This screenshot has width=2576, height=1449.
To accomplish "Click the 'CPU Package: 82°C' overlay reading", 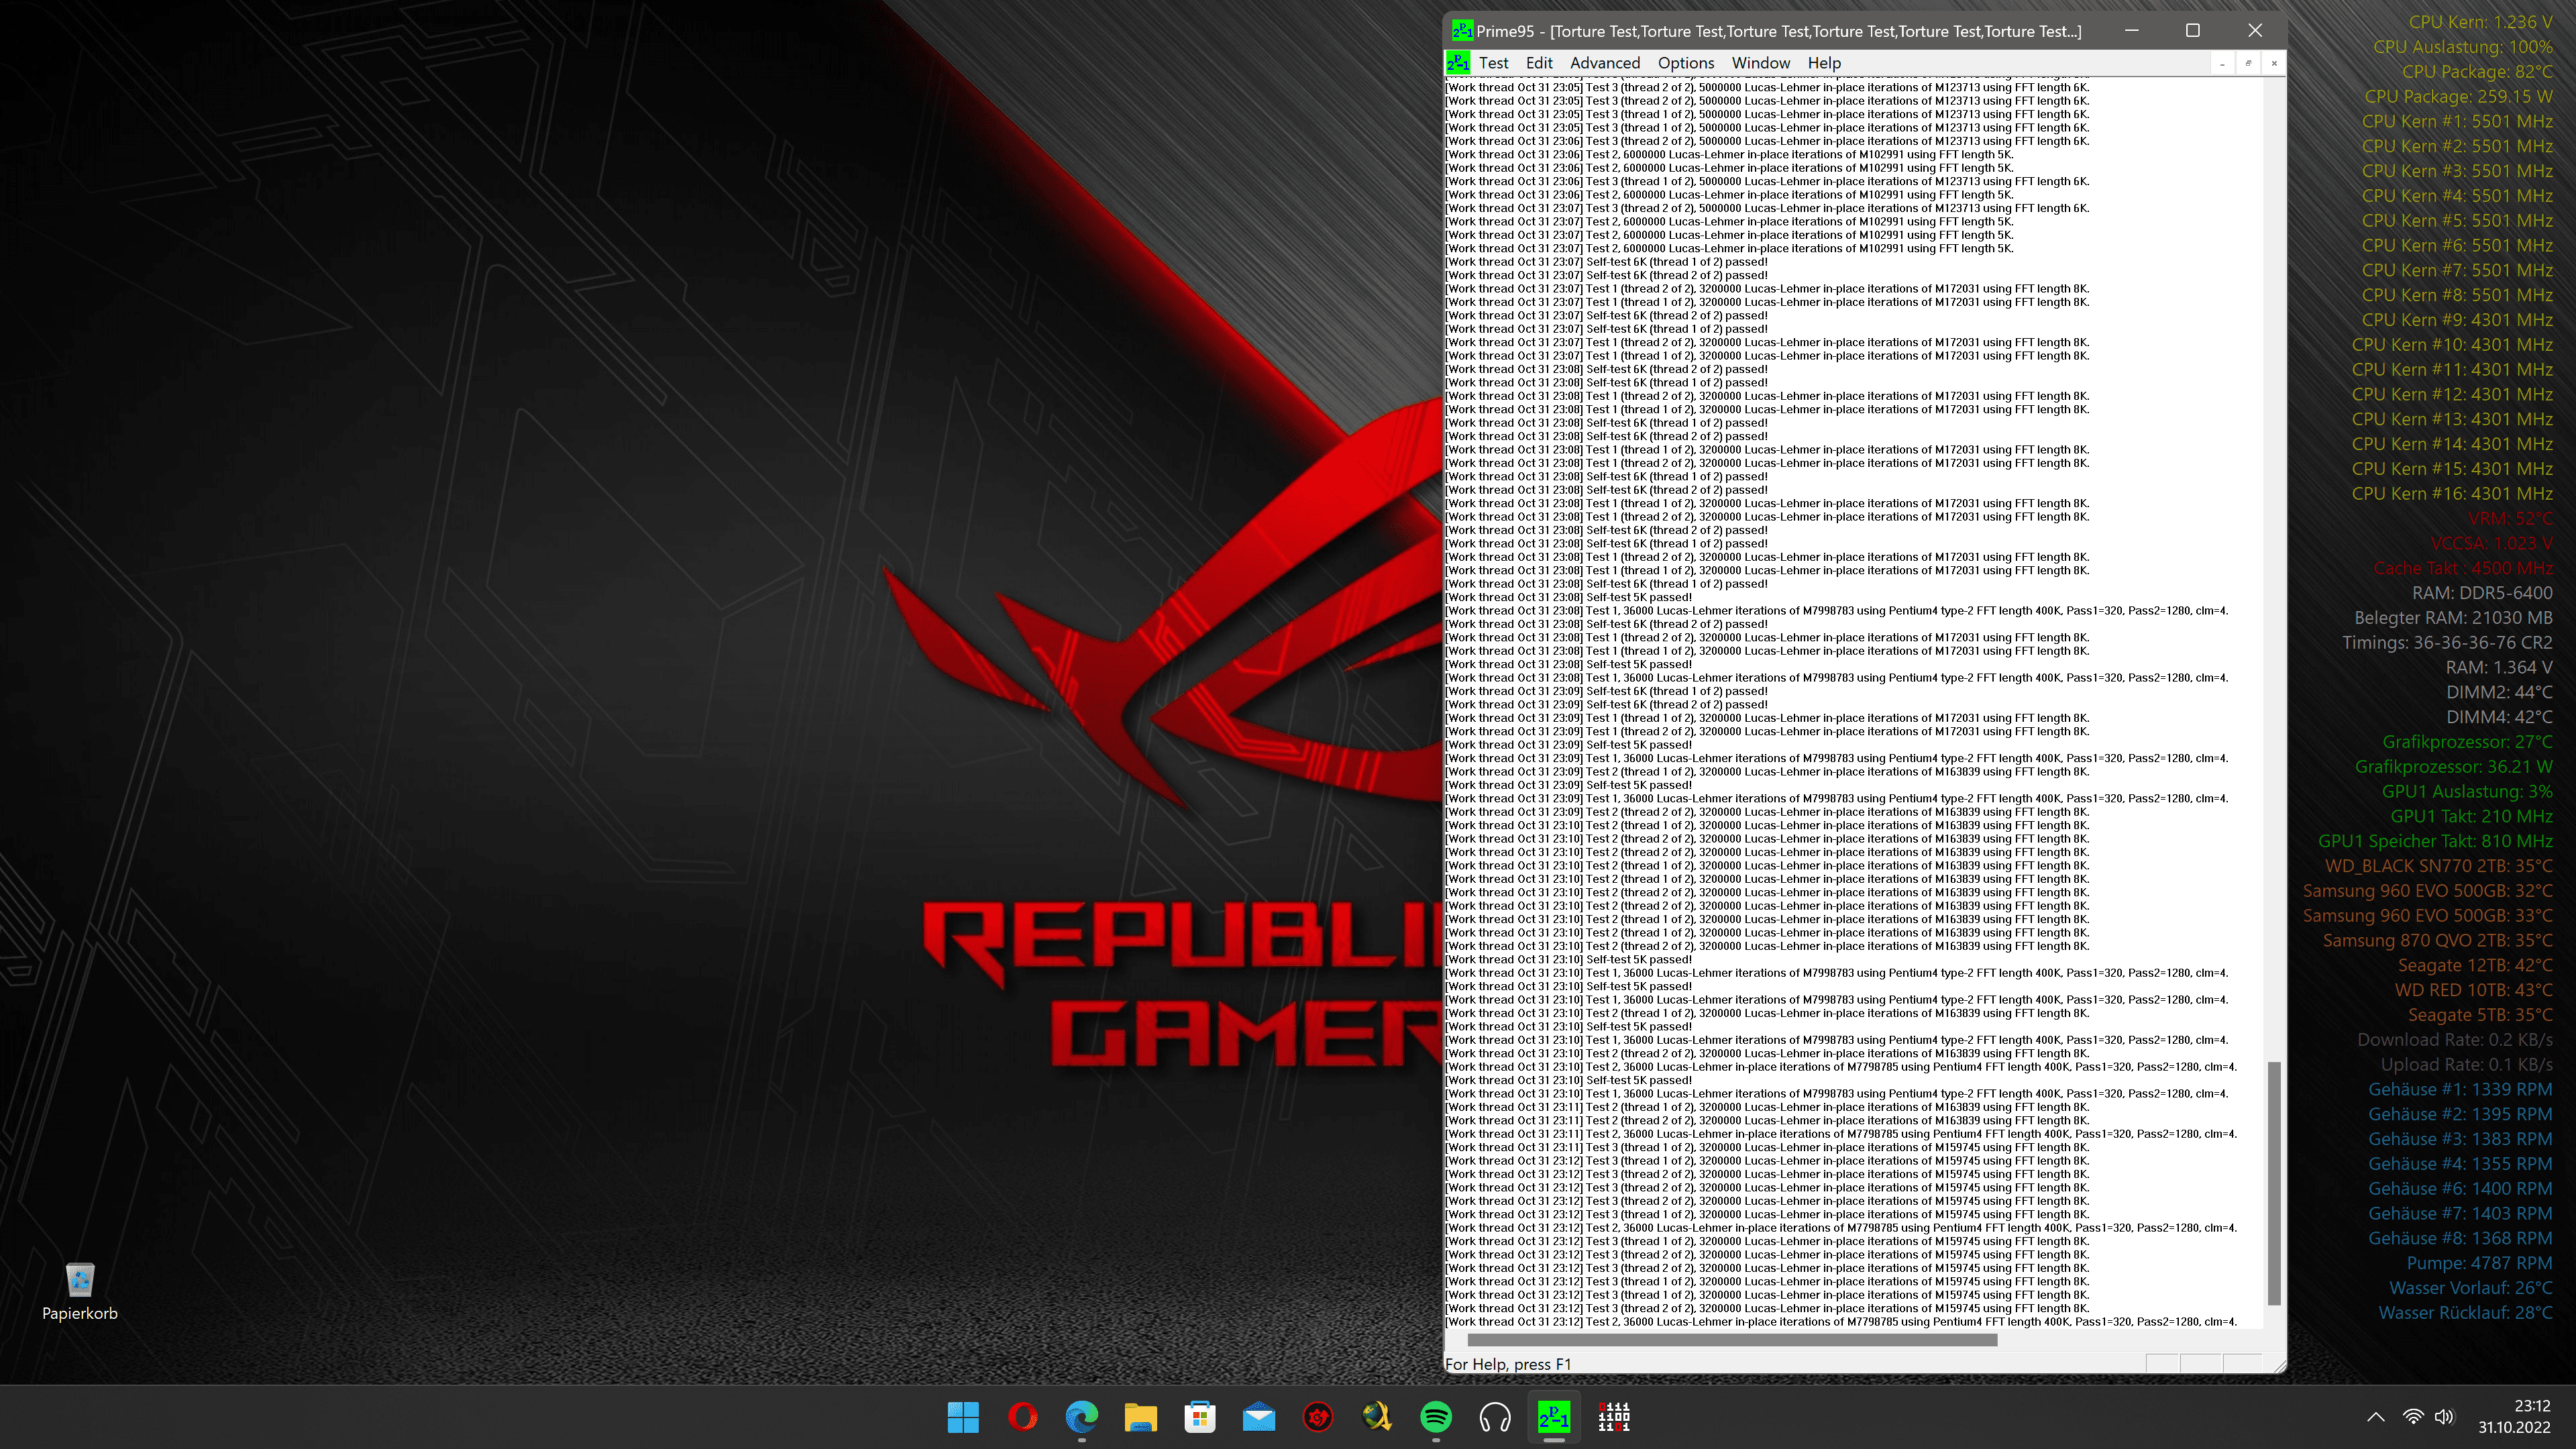I will tap(2477, 72).
